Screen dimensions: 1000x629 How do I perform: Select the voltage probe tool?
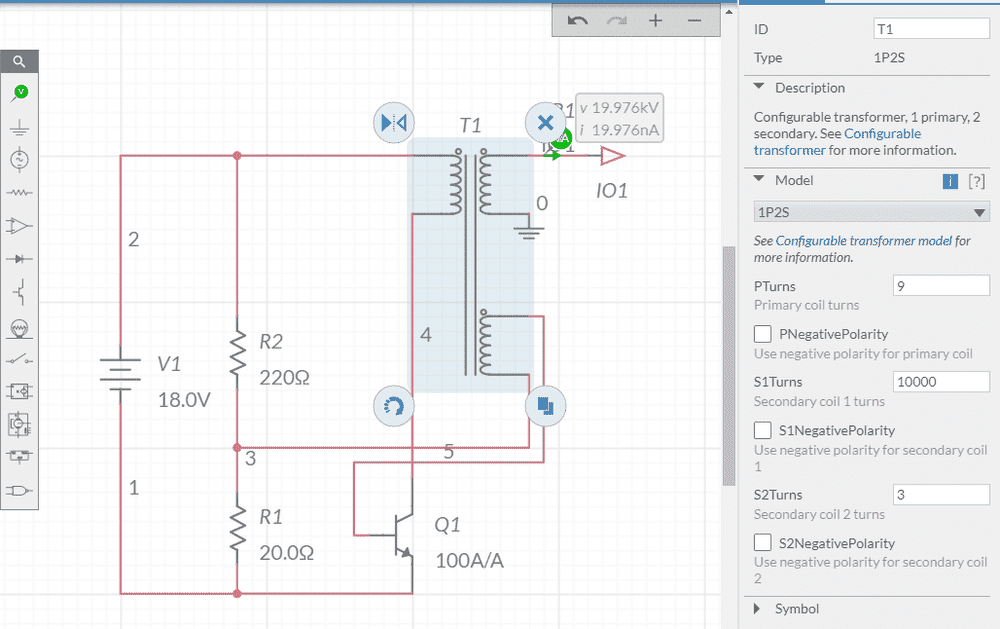[x=19, y=93]
